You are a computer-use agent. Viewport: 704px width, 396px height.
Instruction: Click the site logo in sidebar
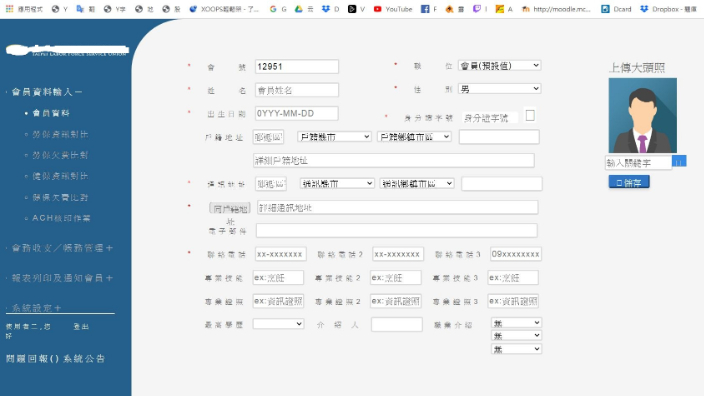[x=67, y=50]
